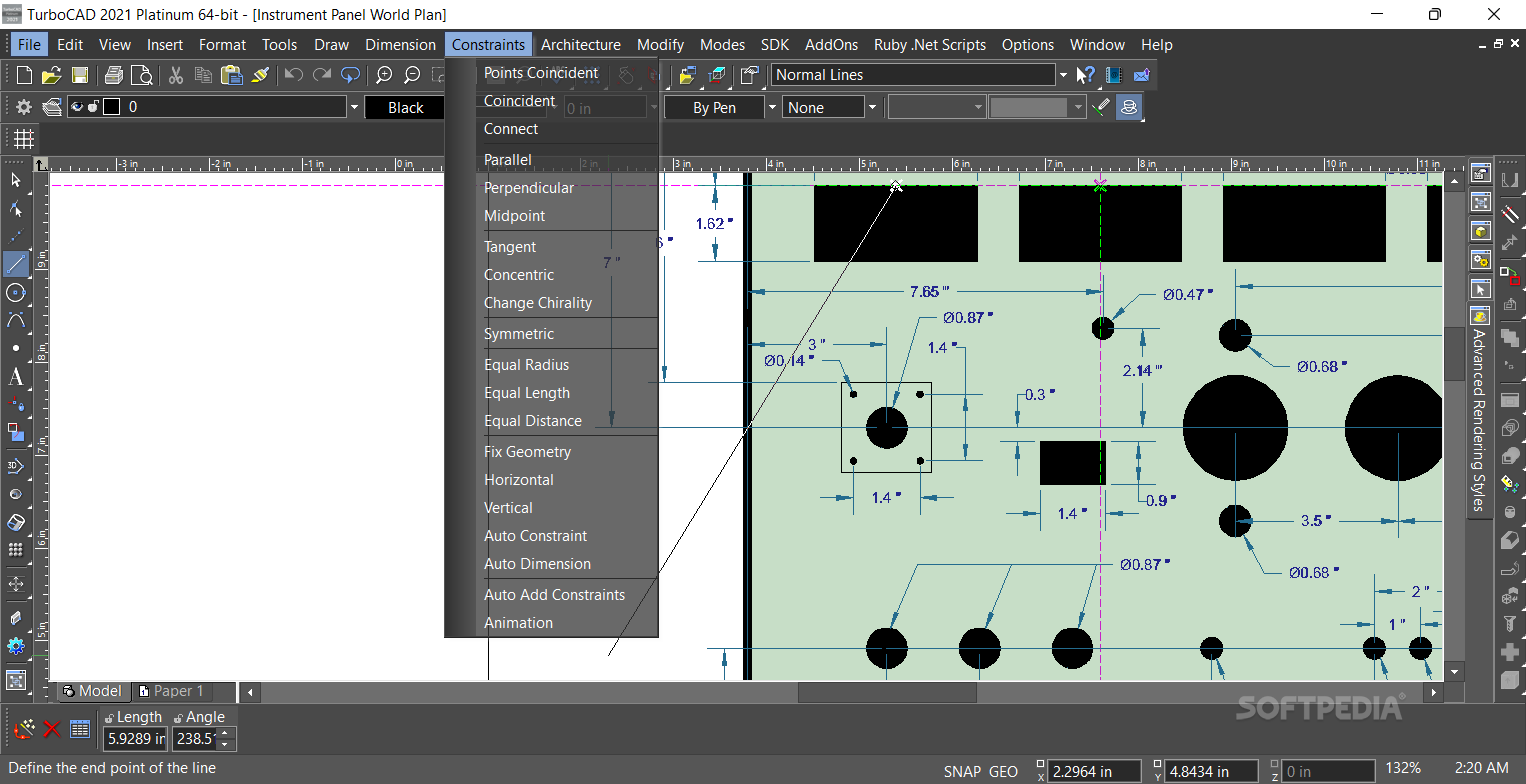This screenshot has width=1526, height=784.
Task: Open a file using the folder icon
Action: click(x=52, y=75)
